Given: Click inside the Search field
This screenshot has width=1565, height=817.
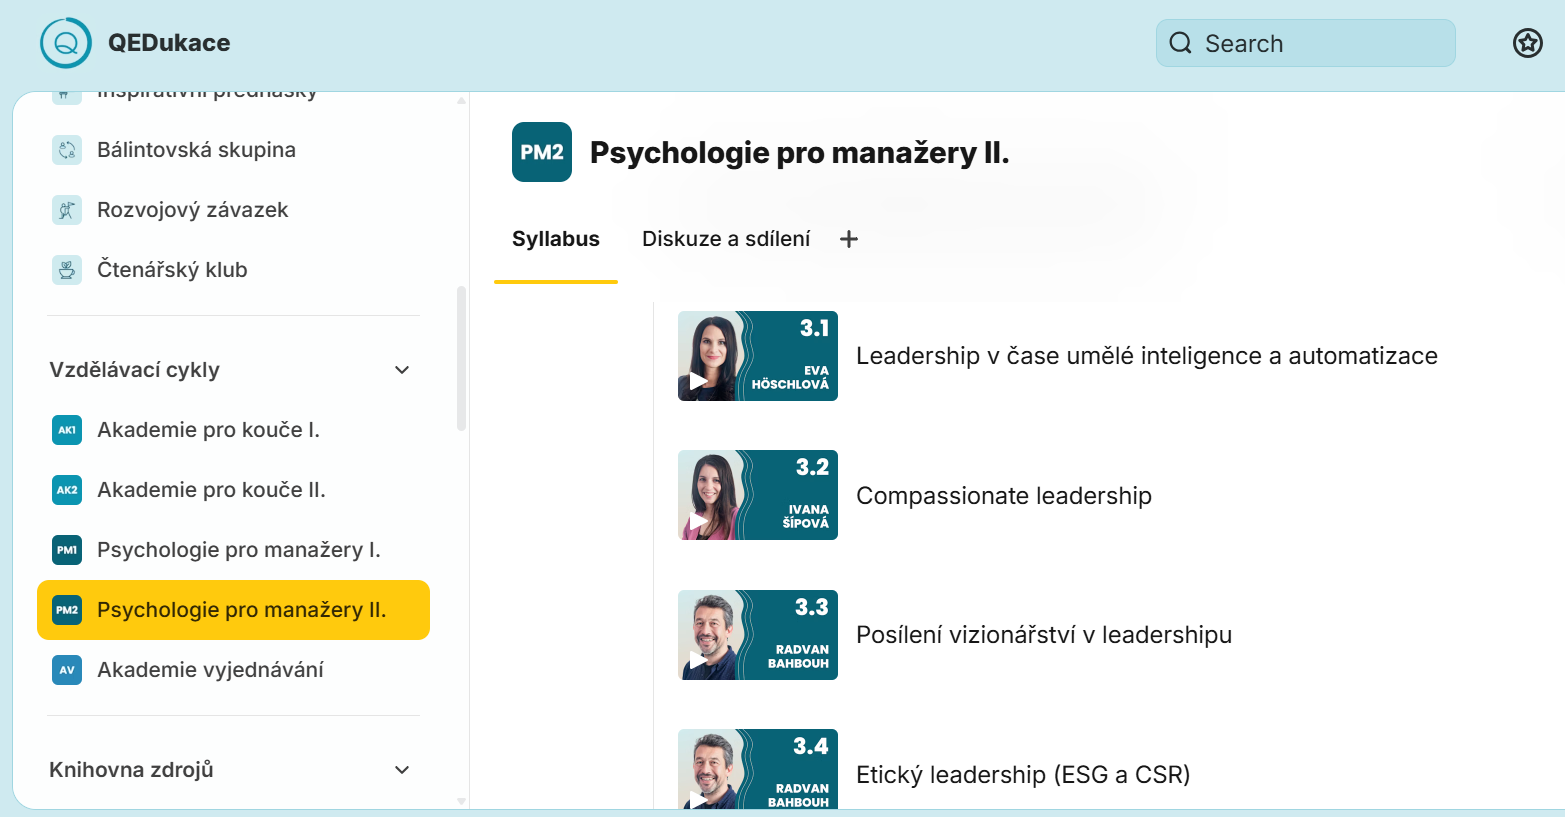Looking at the screenshot, I should 1305,43.
